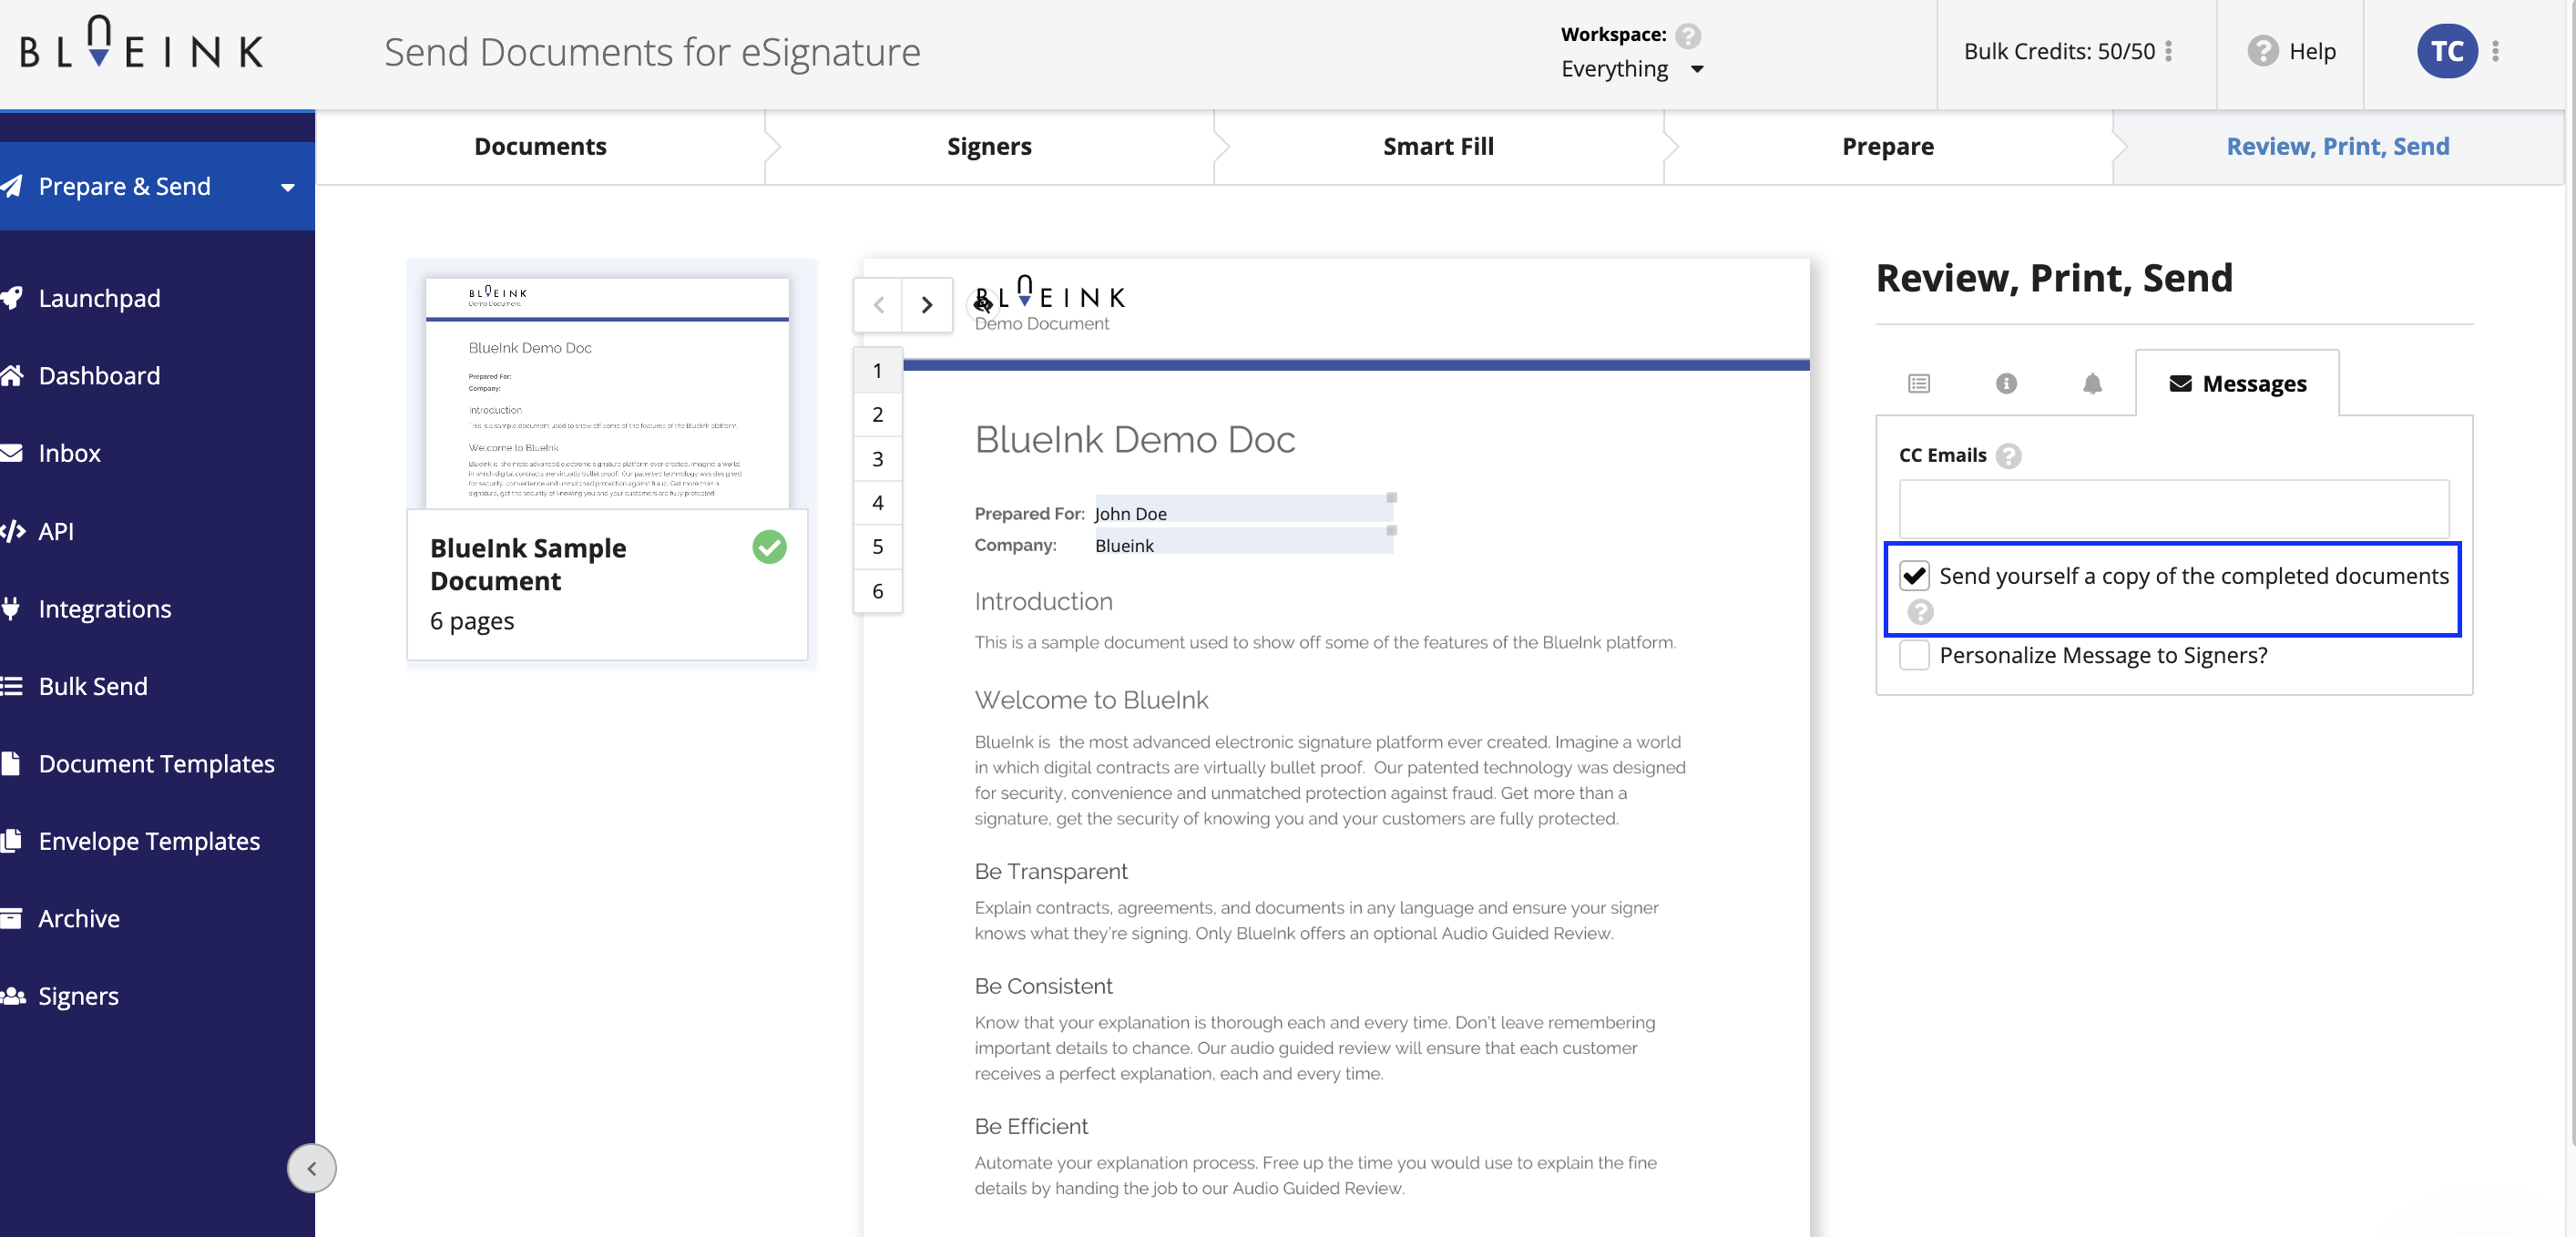Open the user three-dot menu beside TC
The width and height of the screenshot is (2576, 1237).
point(2496,51)
